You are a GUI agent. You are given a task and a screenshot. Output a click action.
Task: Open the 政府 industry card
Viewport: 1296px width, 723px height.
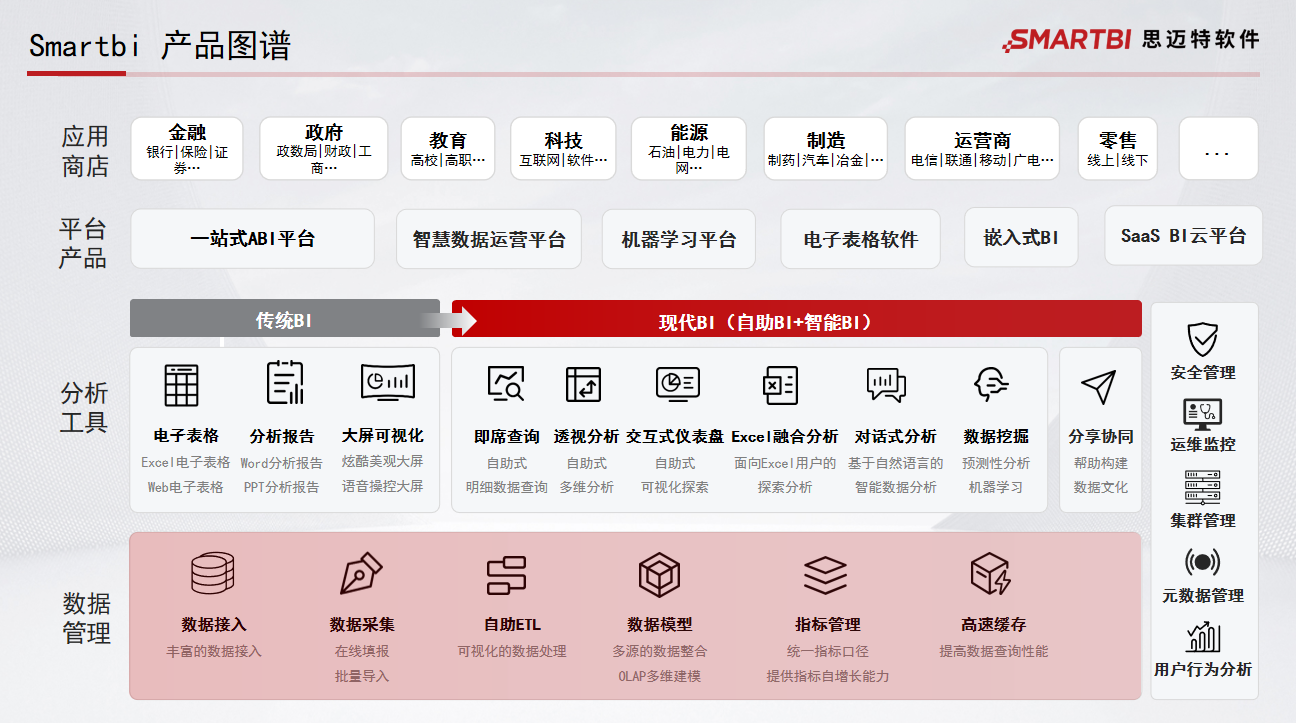coord(323,149)
